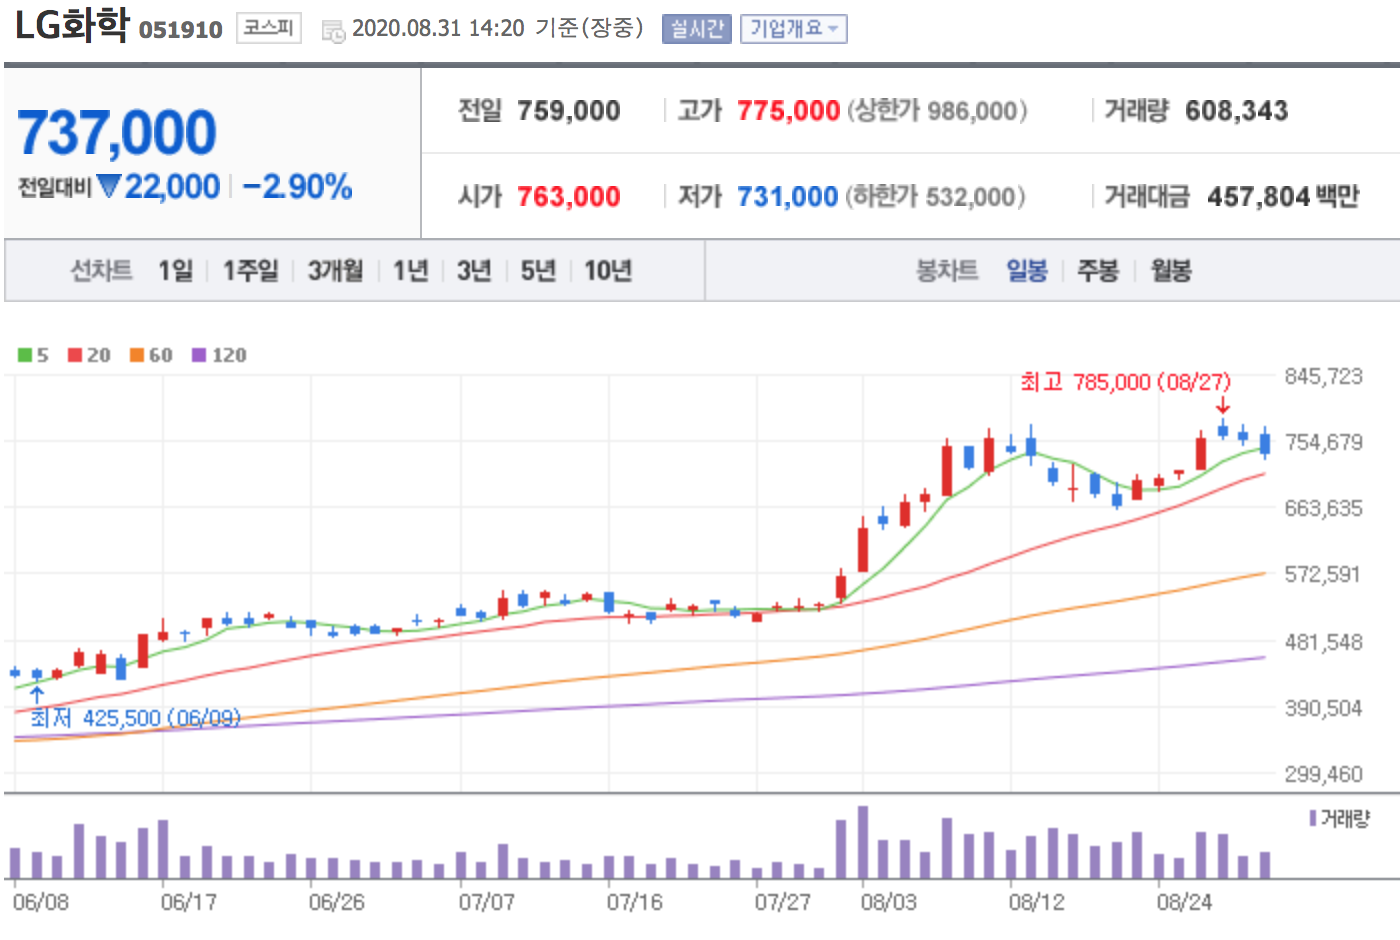
Task: Click the 최고 785,000 (08/27) annotation
Action: (1126, 382)
